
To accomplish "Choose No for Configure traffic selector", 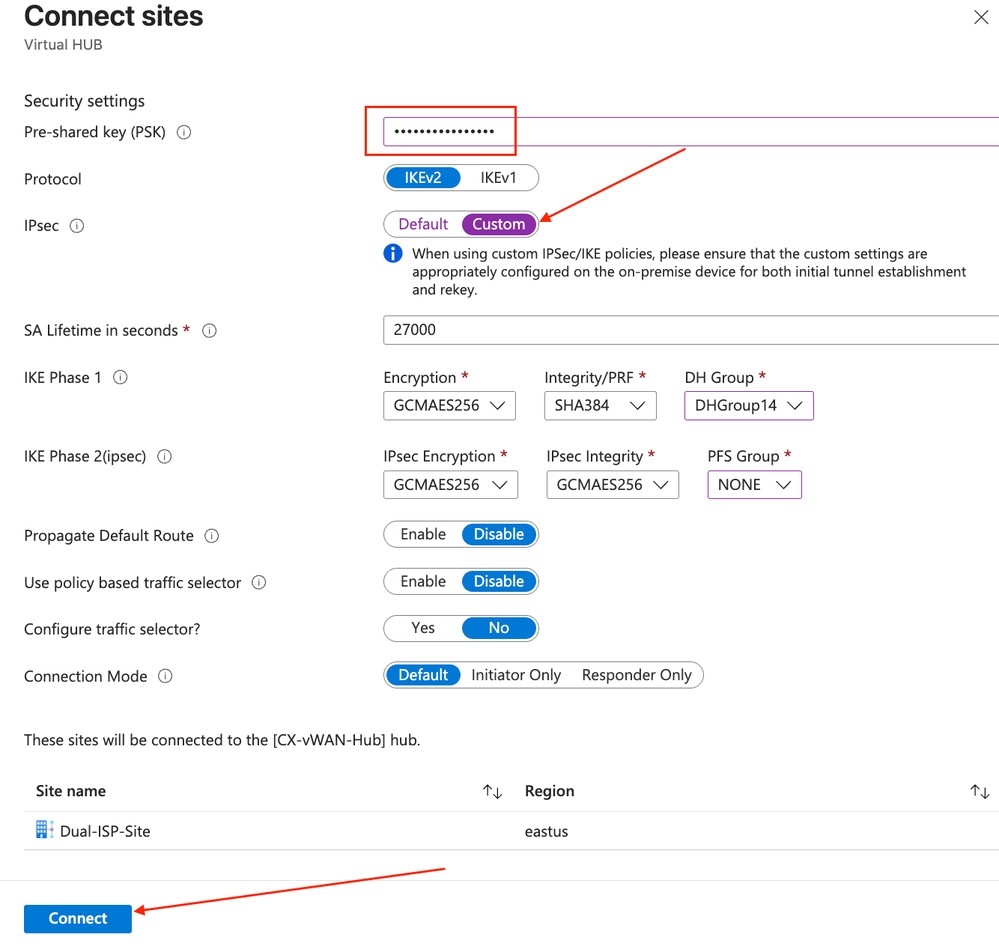I will [499, 628].
